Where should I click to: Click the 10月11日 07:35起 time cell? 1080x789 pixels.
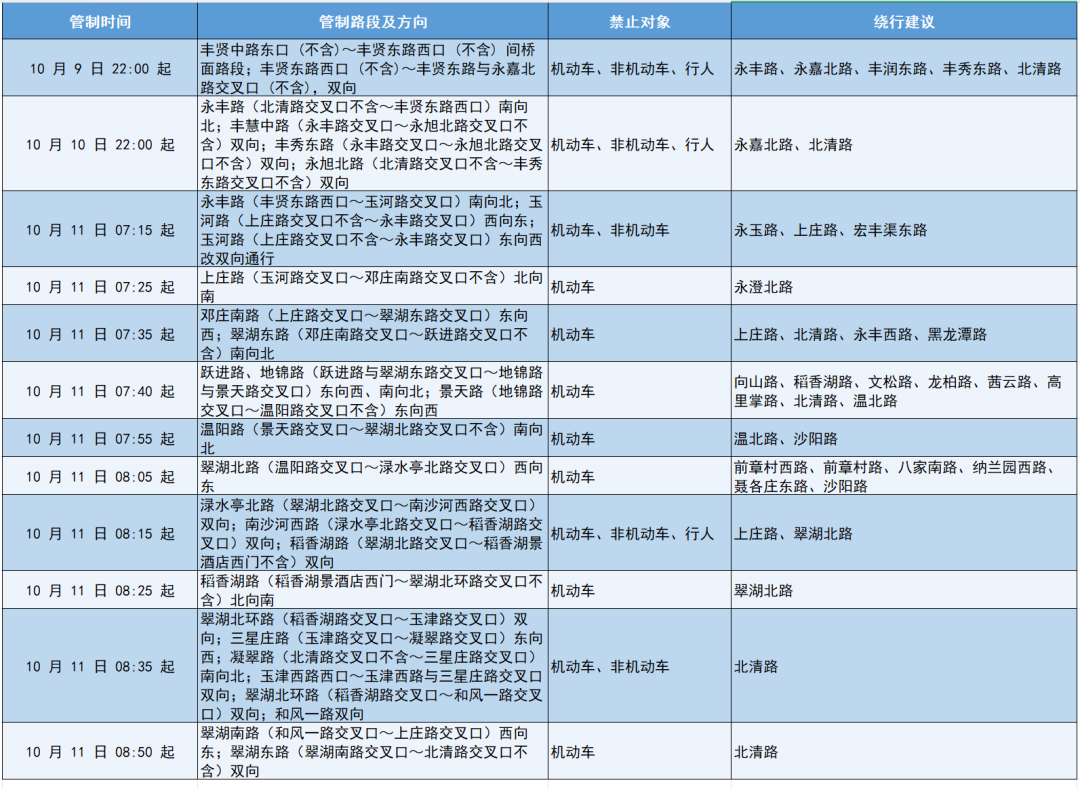pos(100,334)
